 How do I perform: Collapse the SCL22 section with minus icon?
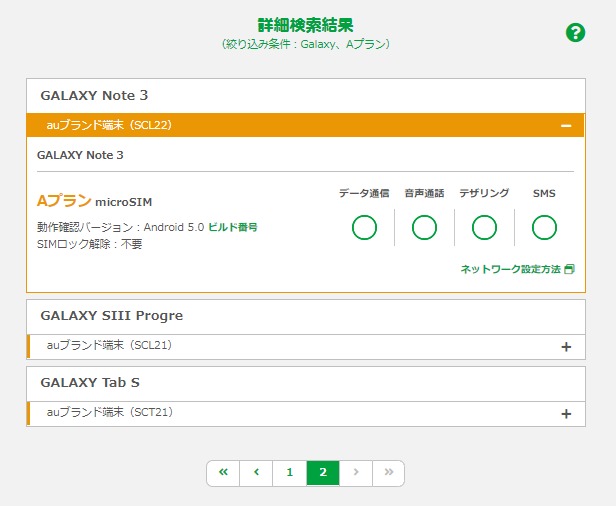tap(566, 126)
